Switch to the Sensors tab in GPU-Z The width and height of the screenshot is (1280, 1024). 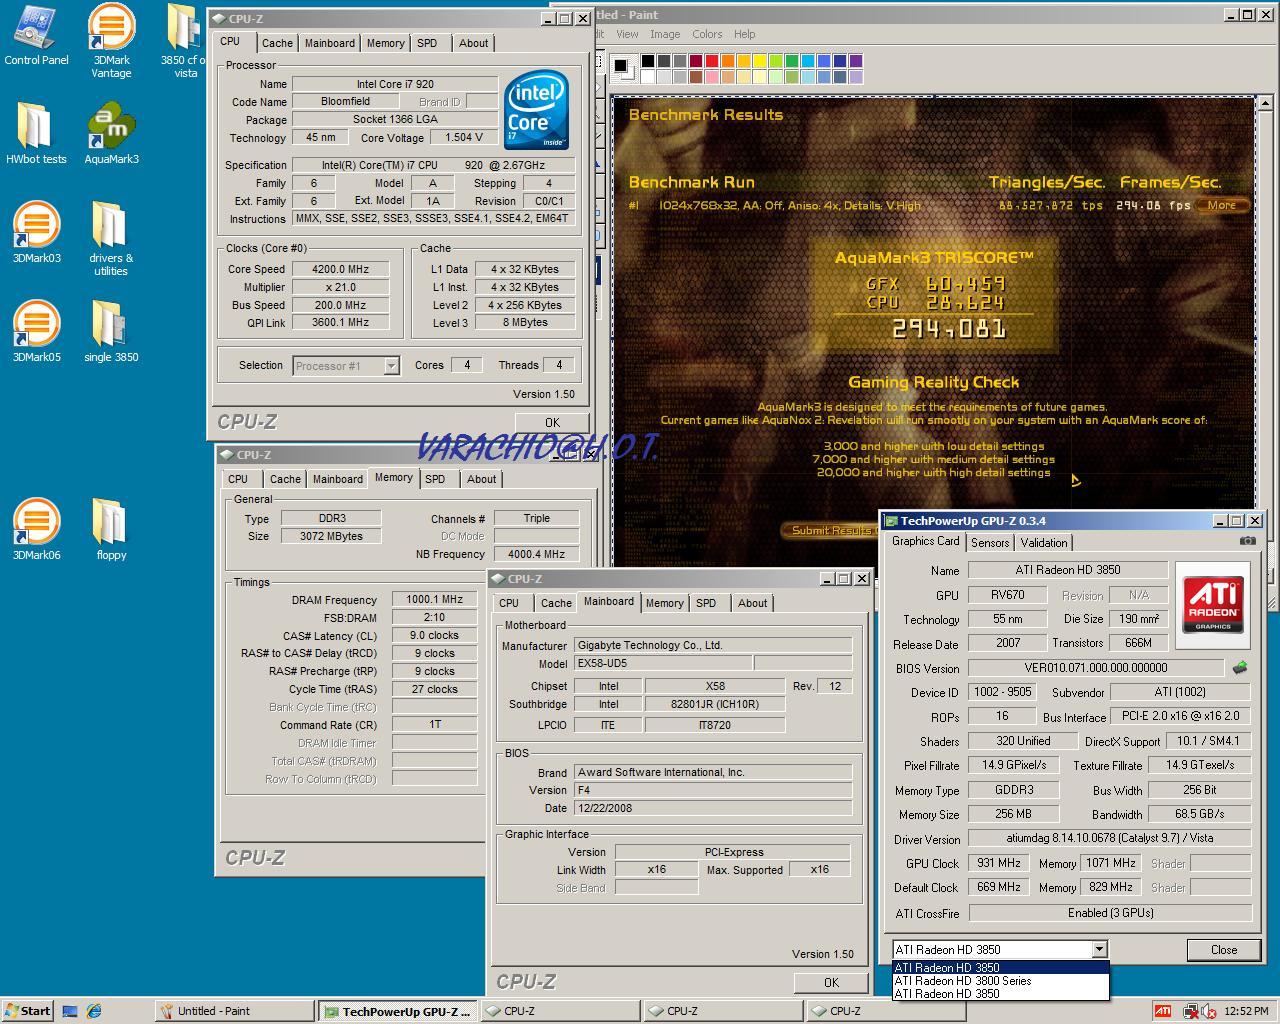(x=990, y=543)
